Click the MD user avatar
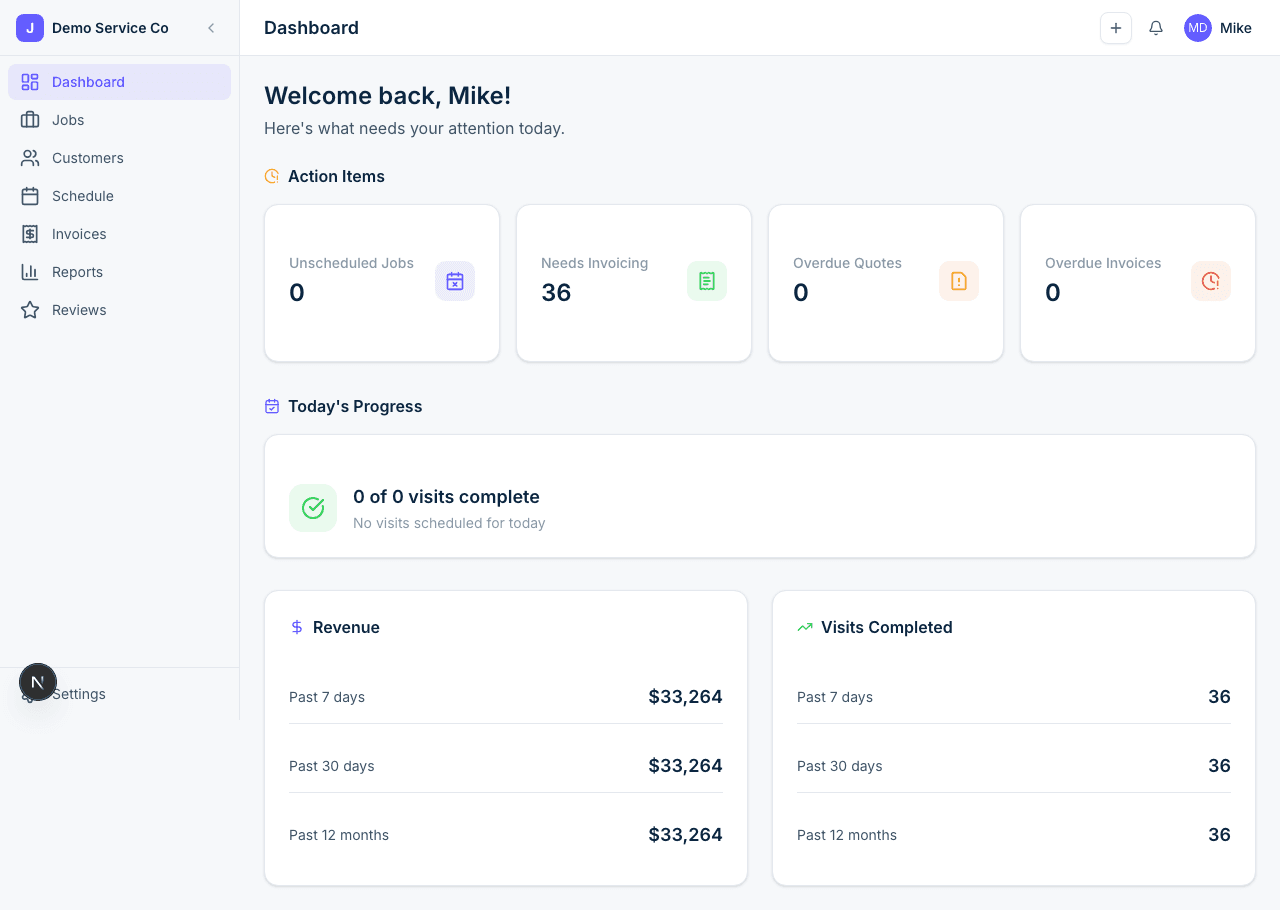 click(x=1198, y=28)
